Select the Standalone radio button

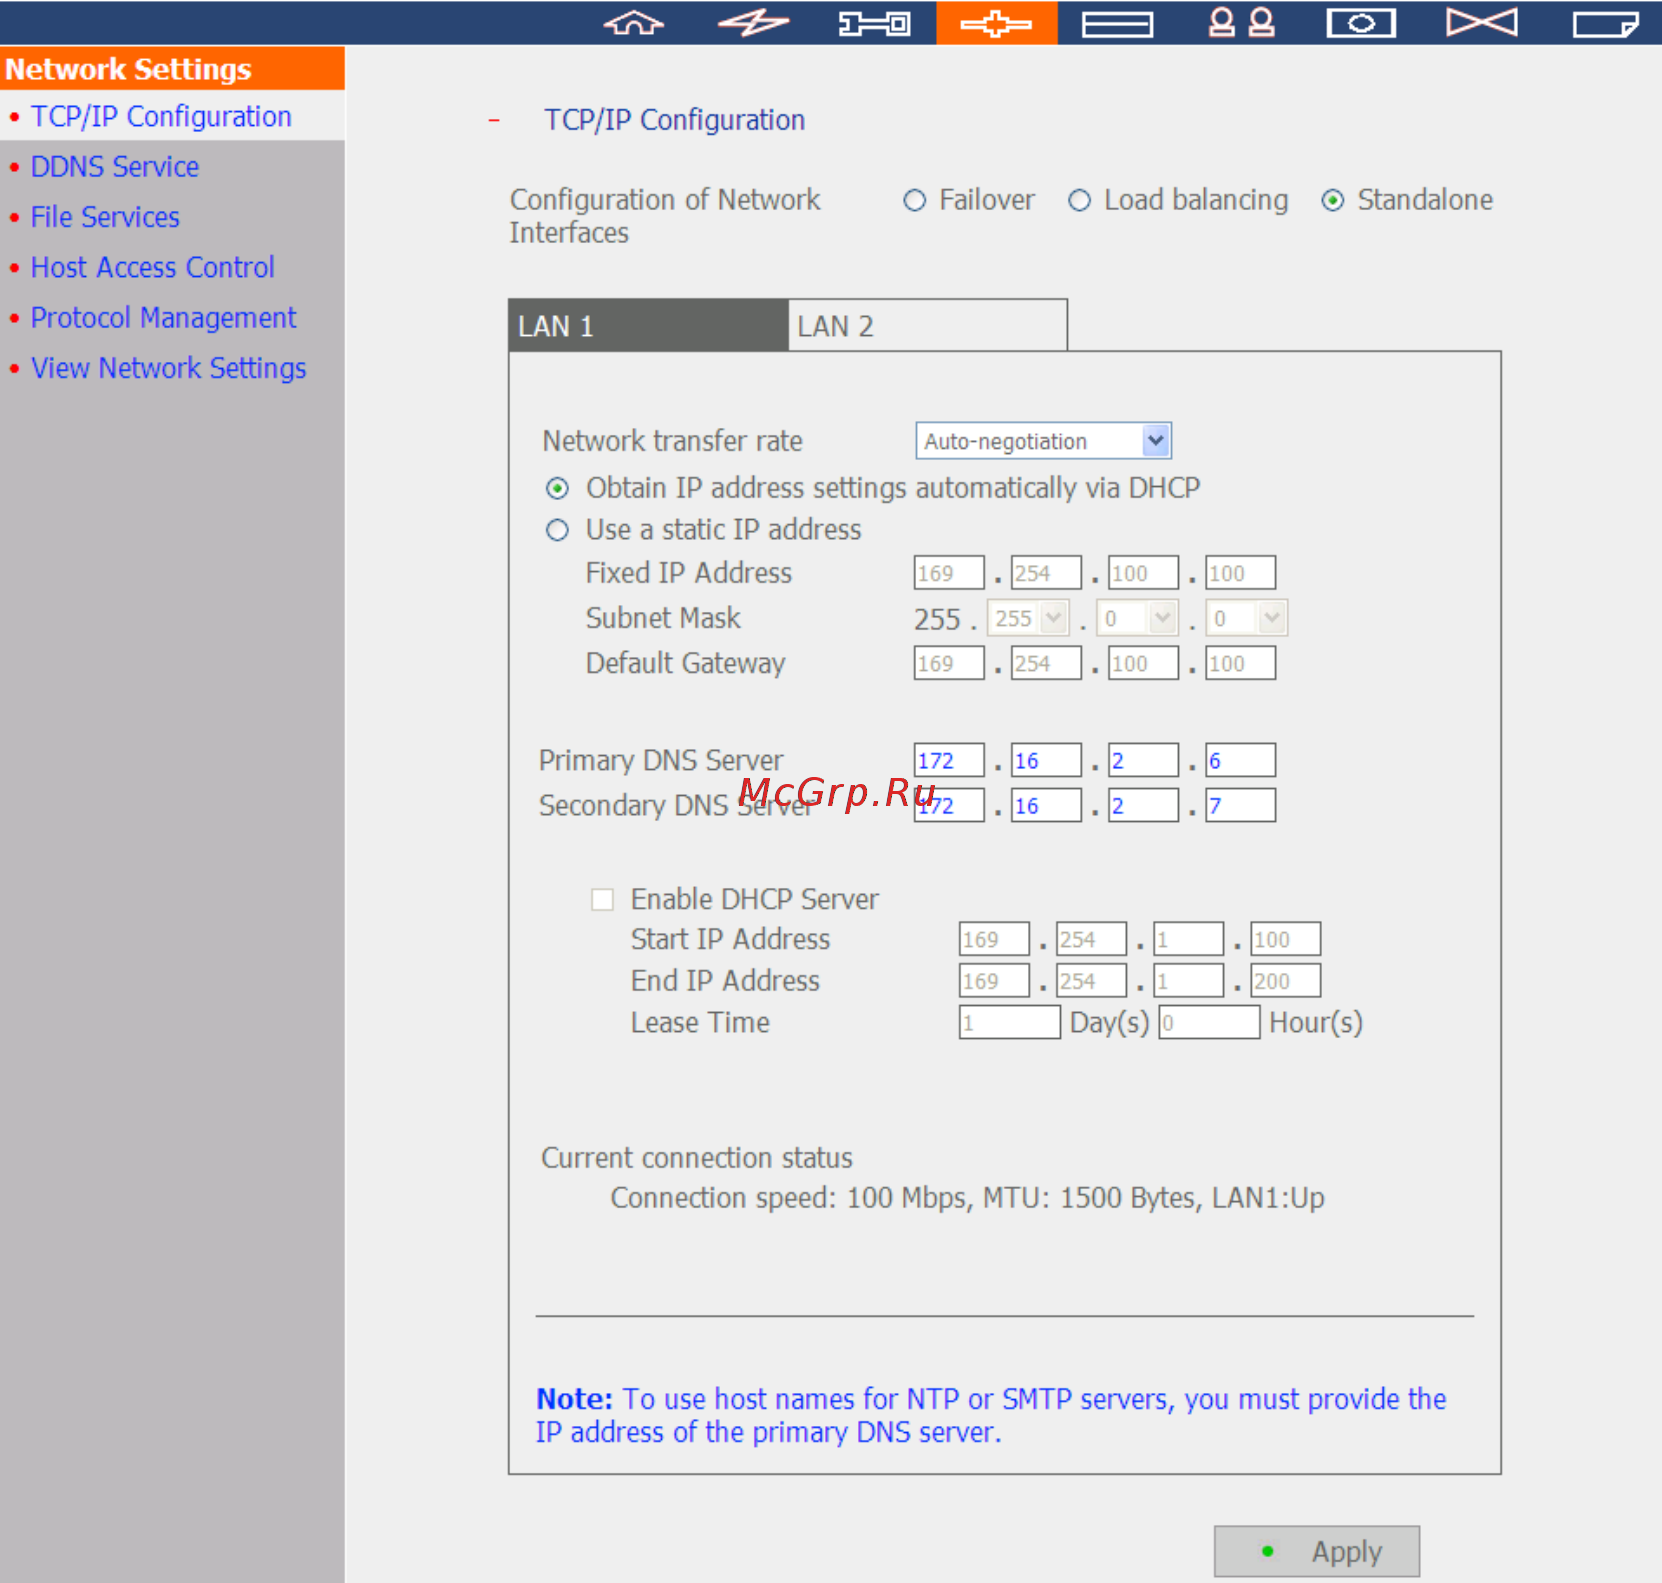coord(1332,201)
